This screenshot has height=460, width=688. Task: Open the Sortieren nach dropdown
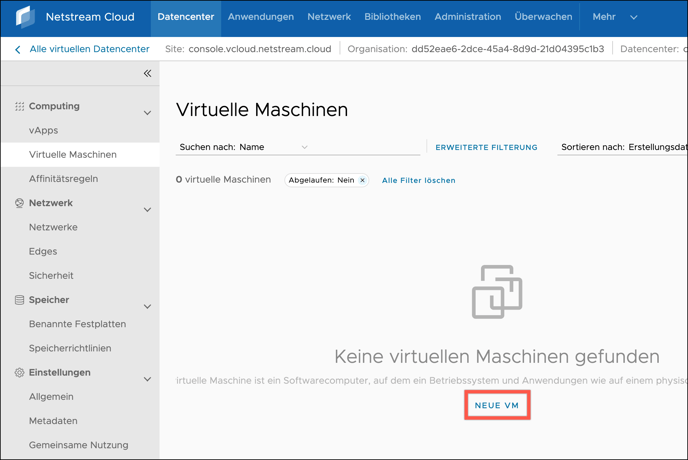(623, 147)
